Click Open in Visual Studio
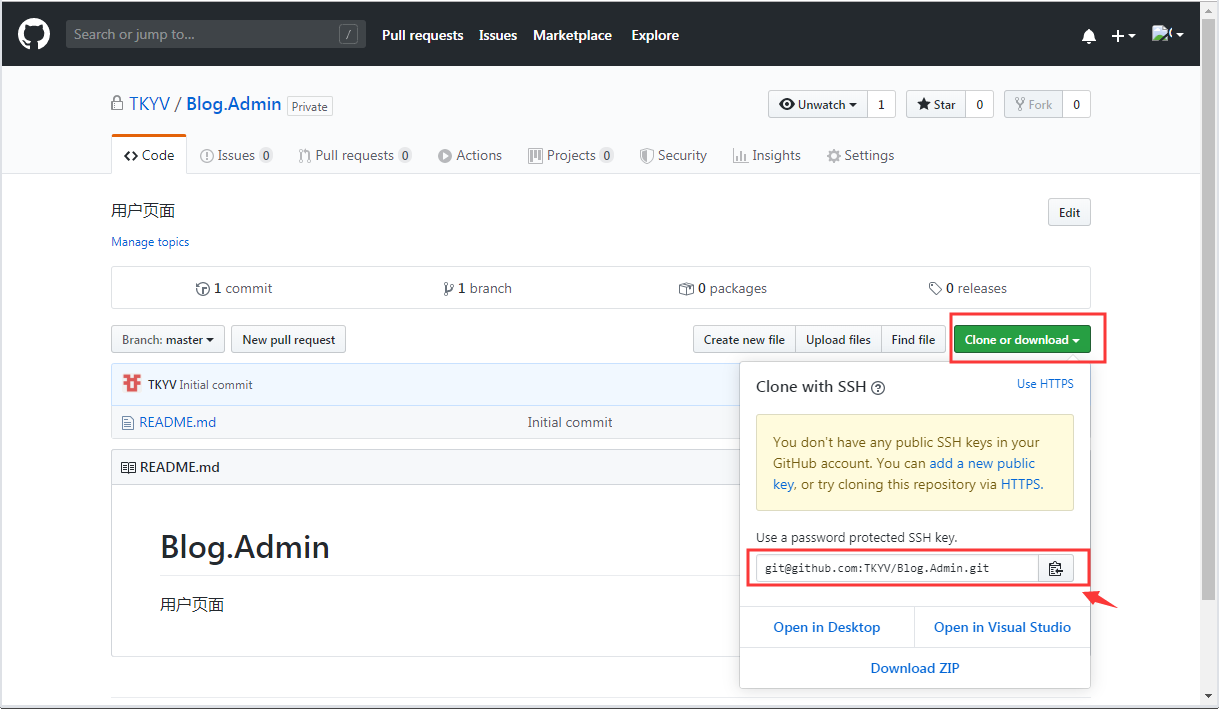1219x709 pixels. (1002, 627)
